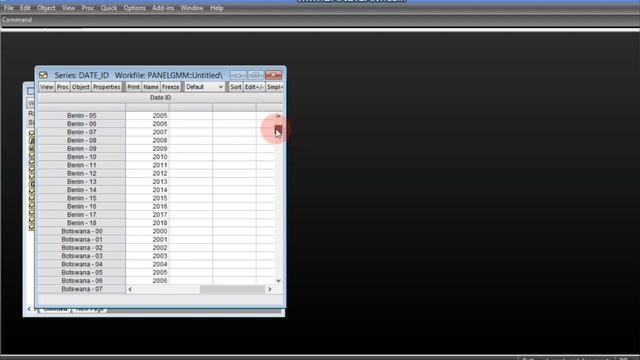640x360 pixels.
Task: Click the cell value 2009 for Benin - 09
Action: point(147,149)
